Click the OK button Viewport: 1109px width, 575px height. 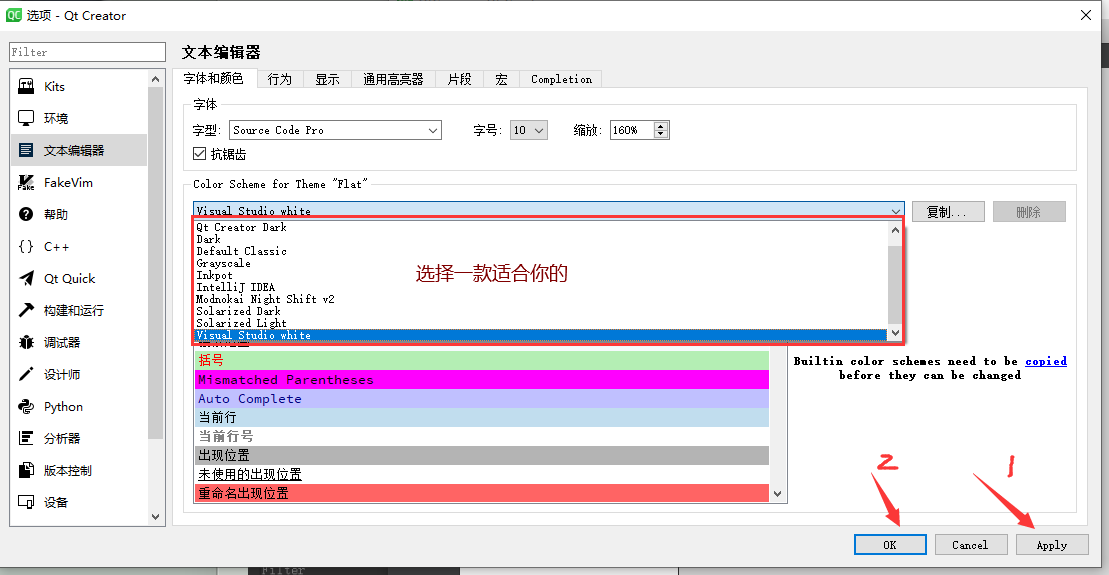click(x=890, y=545)
